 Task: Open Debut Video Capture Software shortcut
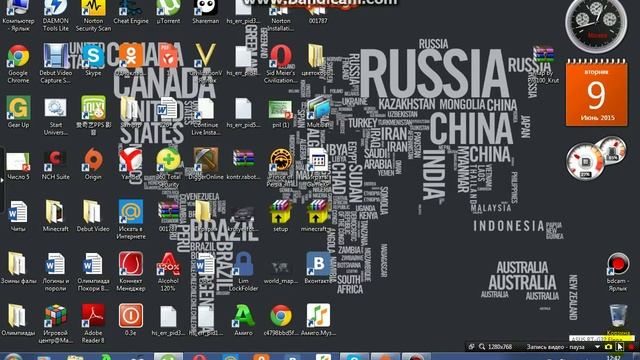[x=56, y=64]
